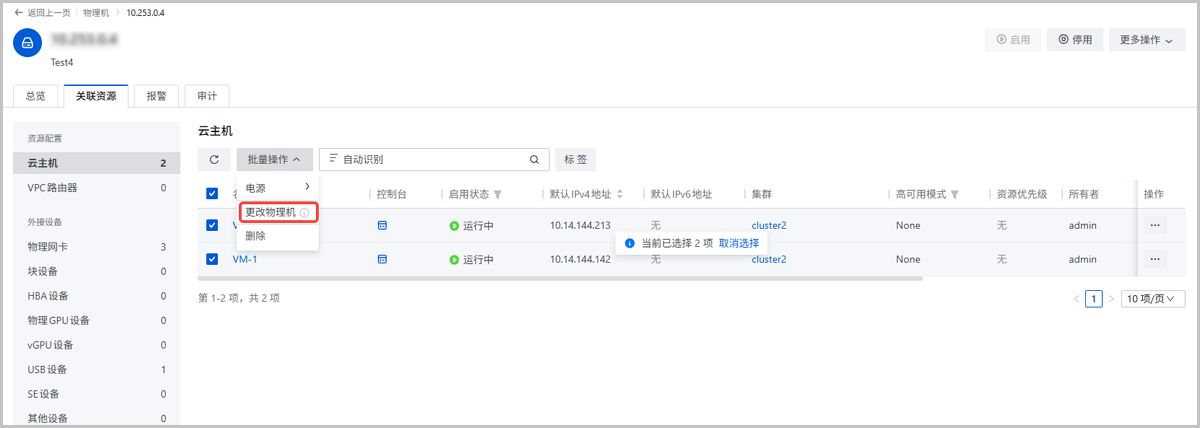Select 更改物理机 from batch menu

271,212
